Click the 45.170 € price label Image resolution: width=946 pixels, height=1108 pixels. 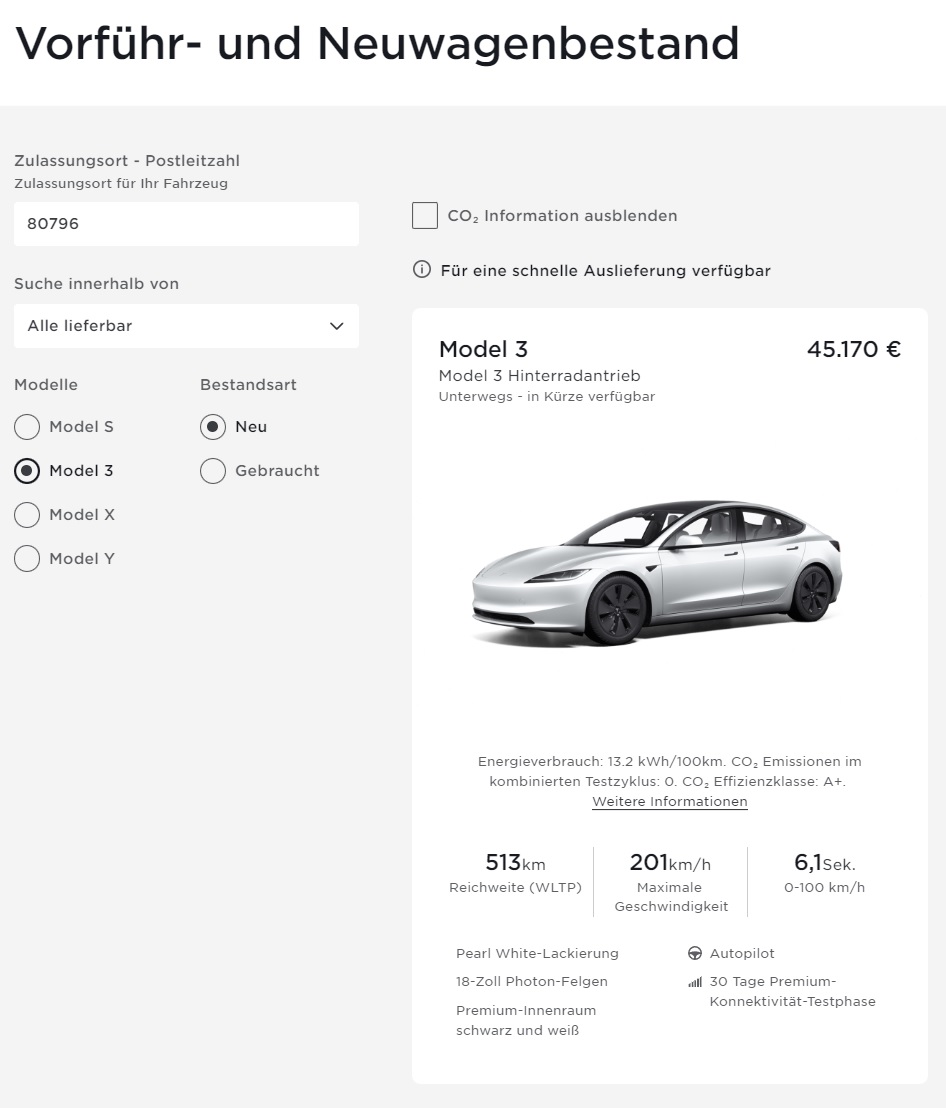[x=853, y=349]
